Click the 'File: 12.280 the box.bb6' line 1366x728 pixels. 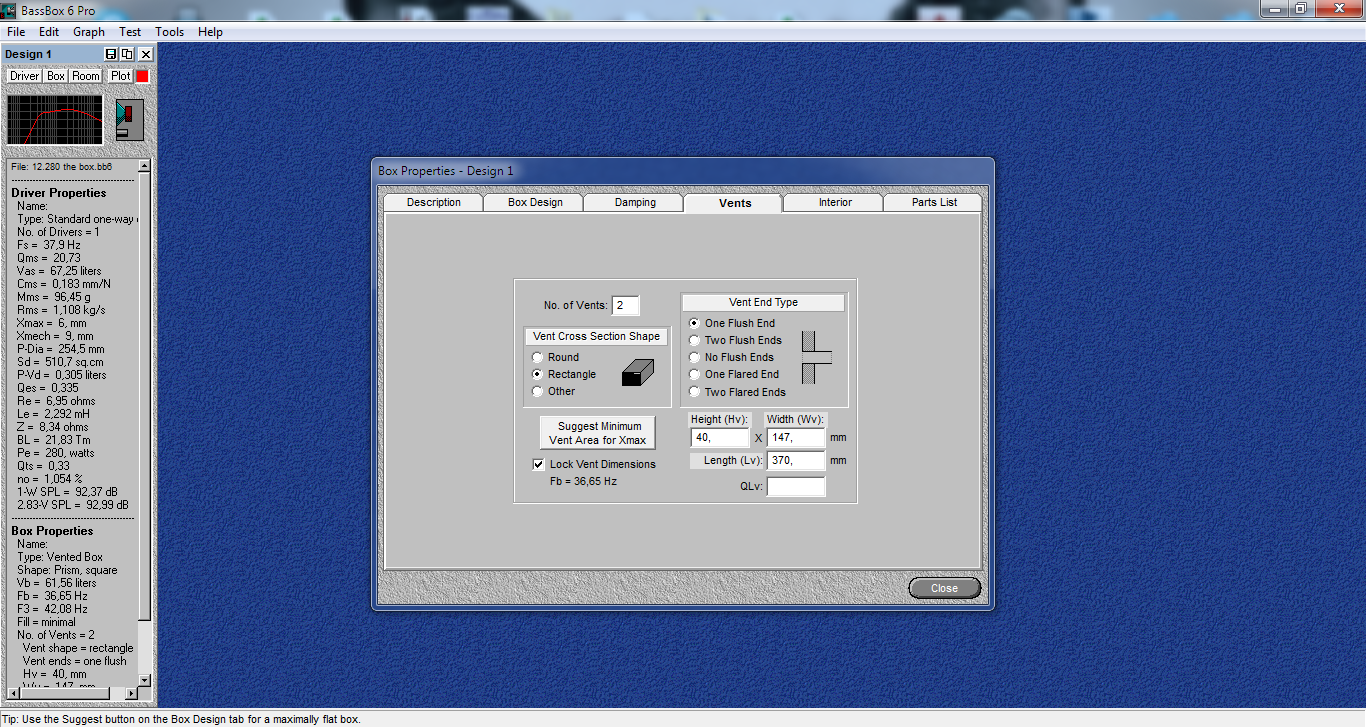point(61,166)
